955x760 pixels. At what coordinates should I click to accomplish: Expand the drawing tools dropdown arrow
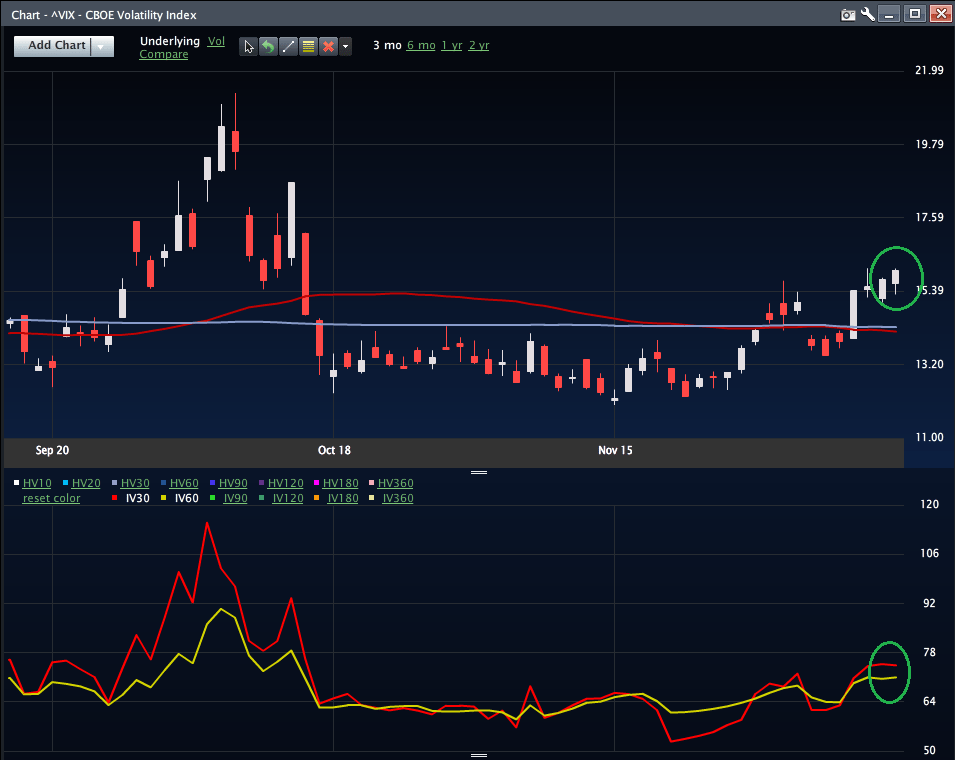pos(345,46)
